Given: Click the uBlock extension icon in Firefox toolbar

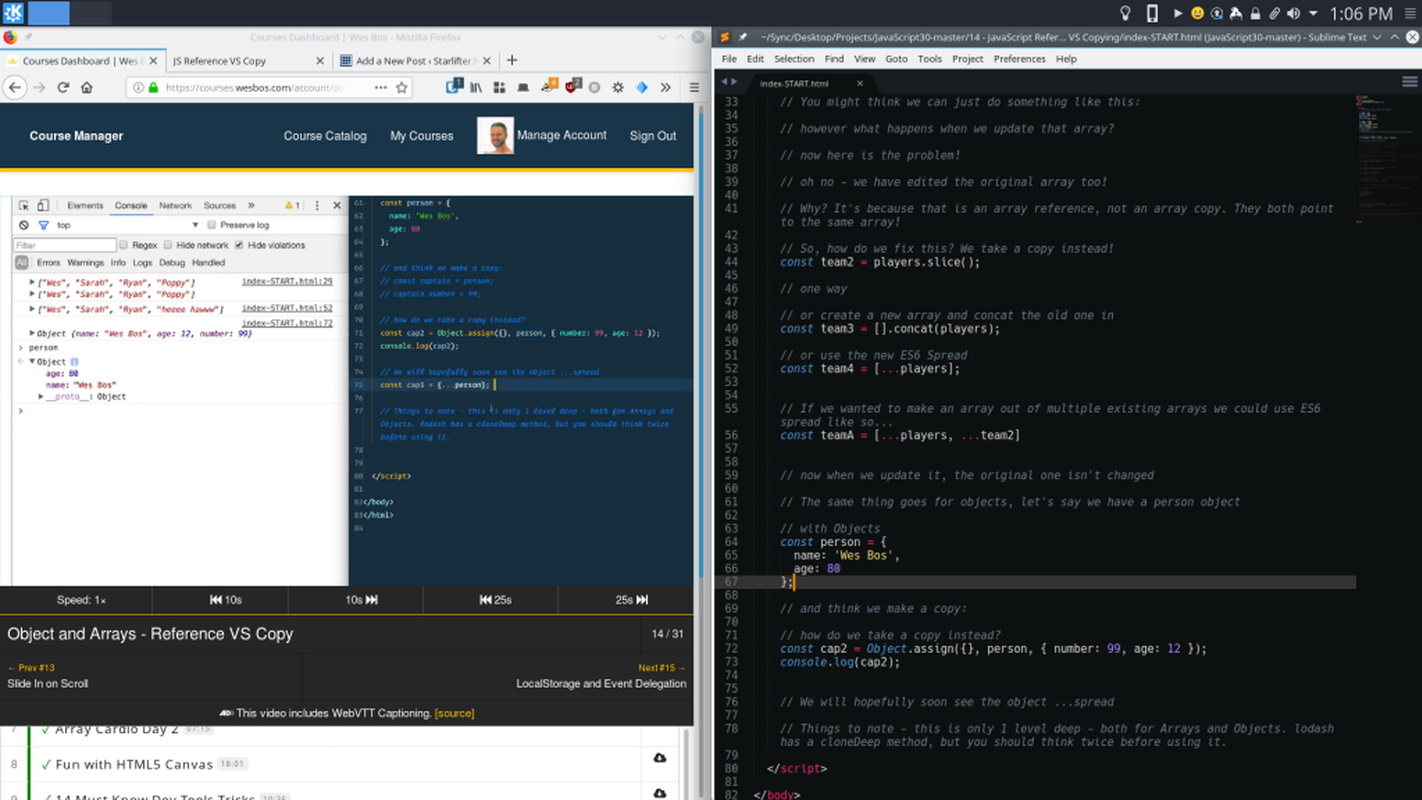Looking at the screenshot, I should [x=573, y=87].
